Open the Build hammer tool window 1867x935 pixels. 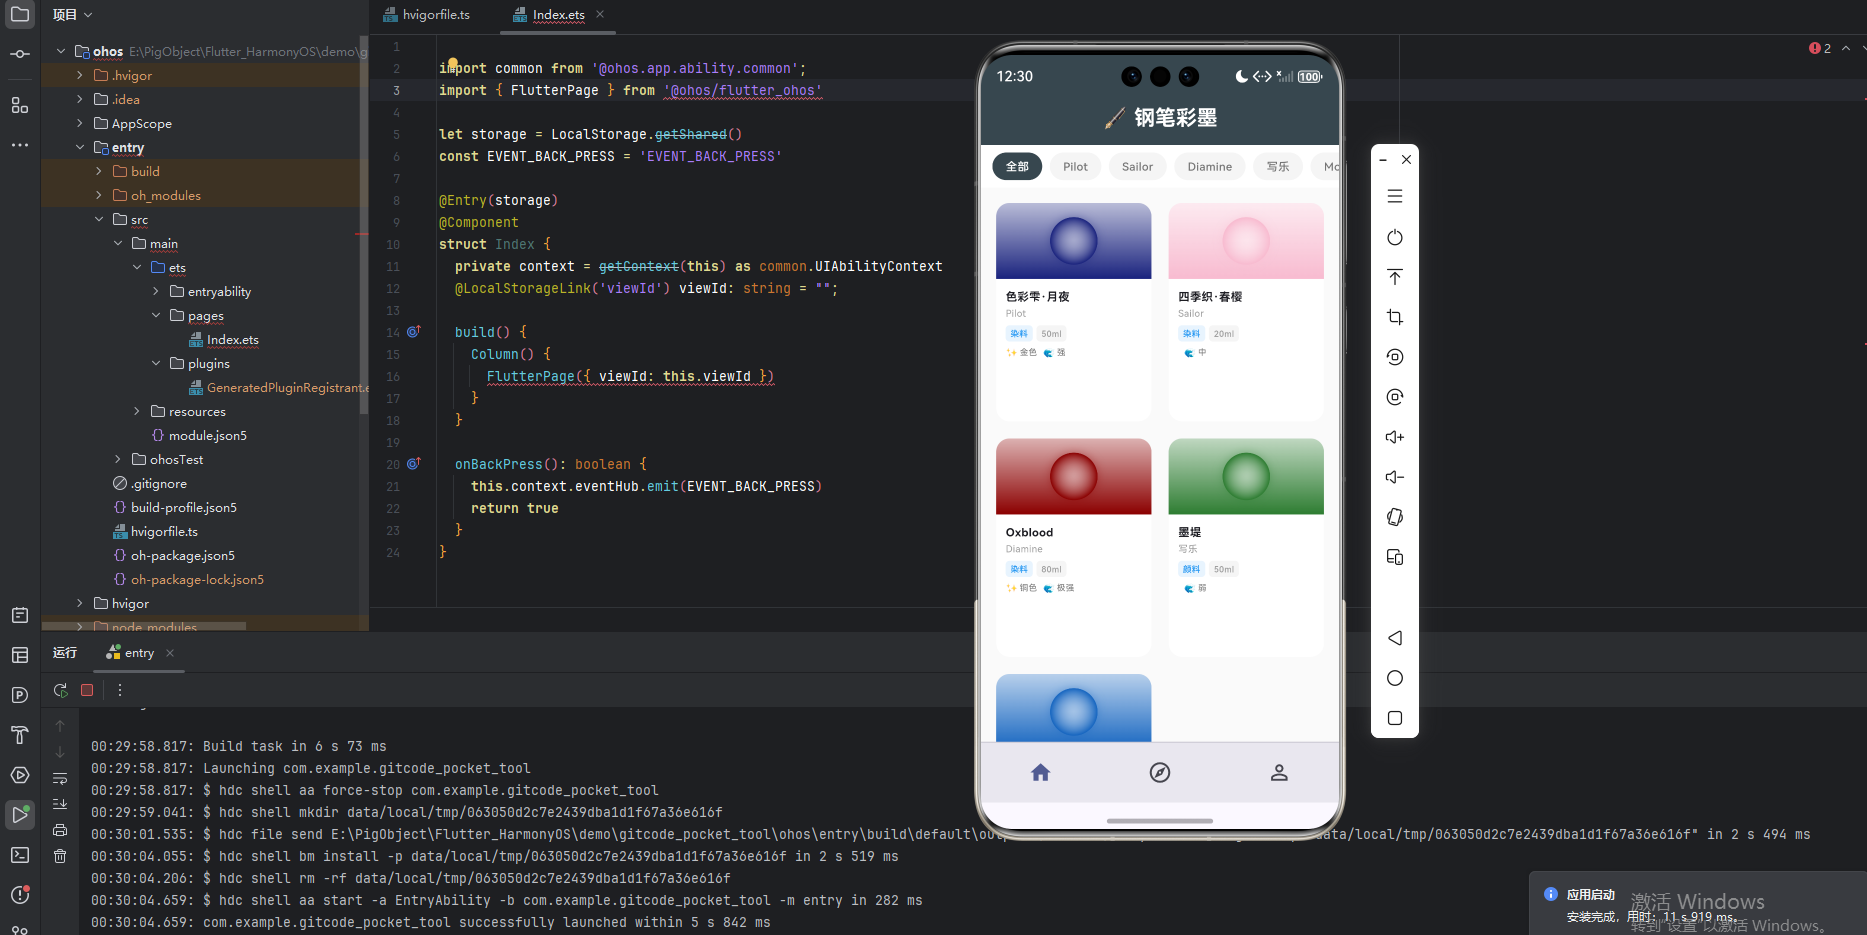click(20, 735)
